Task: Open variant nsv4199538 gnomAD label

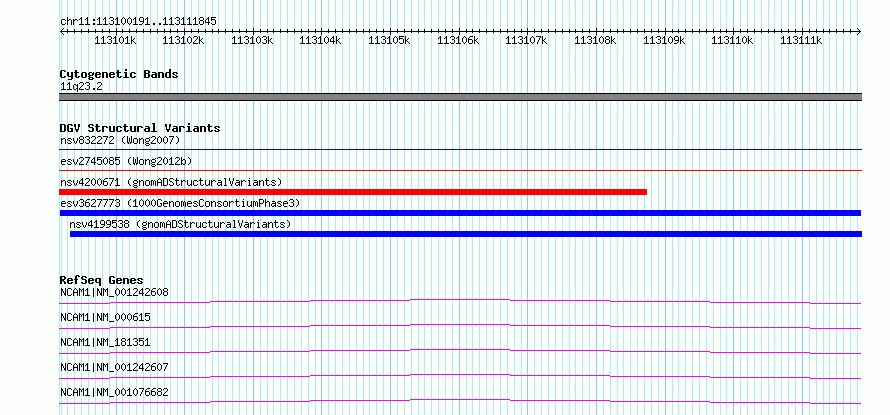Action: [180, 224]
